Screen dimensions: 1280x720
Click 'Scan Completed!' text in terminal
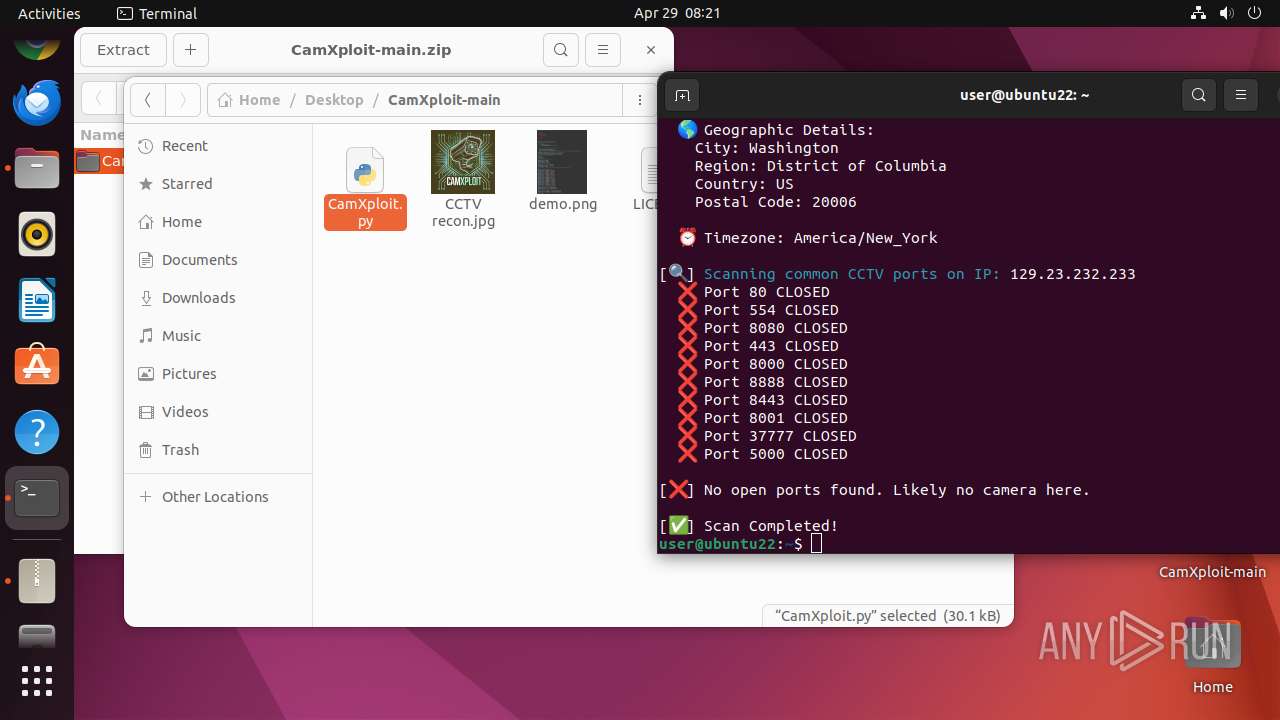click(x=771, y=526)
